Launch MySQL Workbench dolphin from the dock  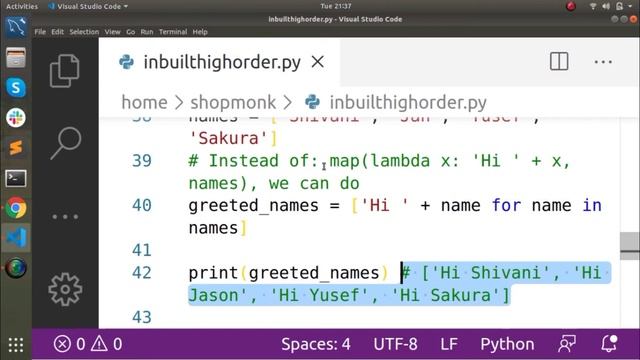tap(16, 27)
